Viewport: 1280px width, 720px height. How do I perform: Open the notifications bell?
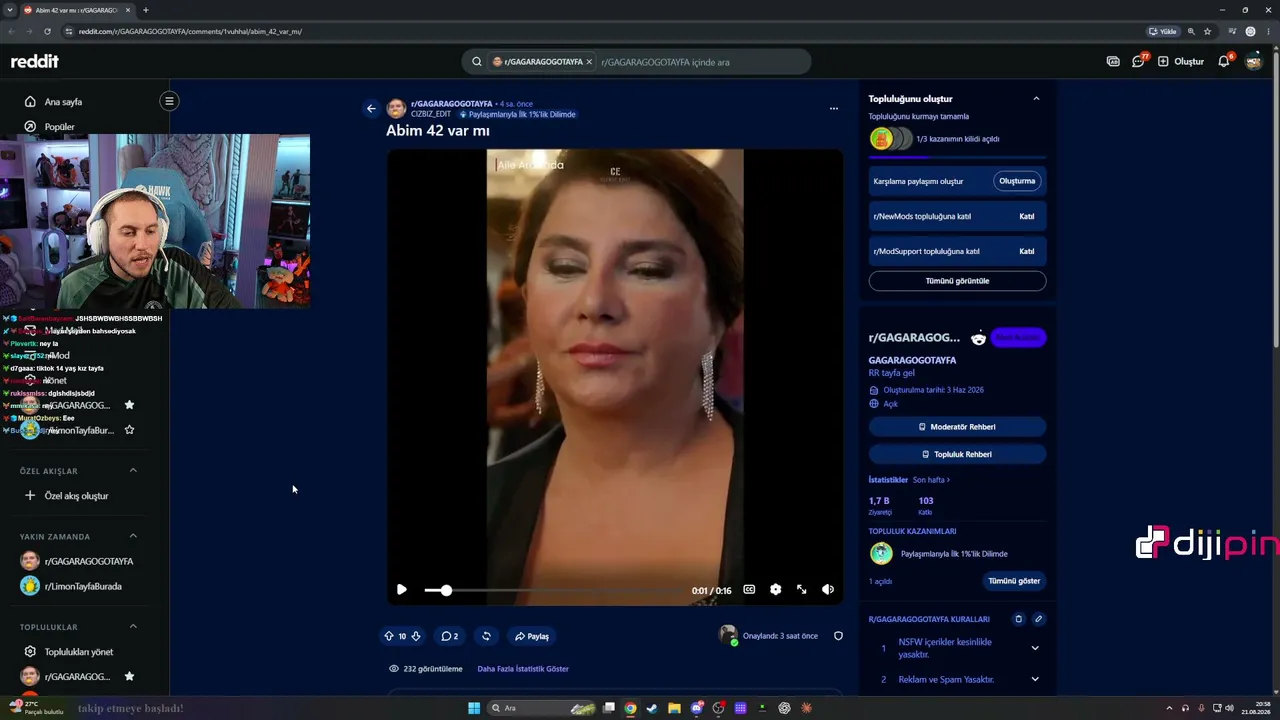pos(1224,61)
